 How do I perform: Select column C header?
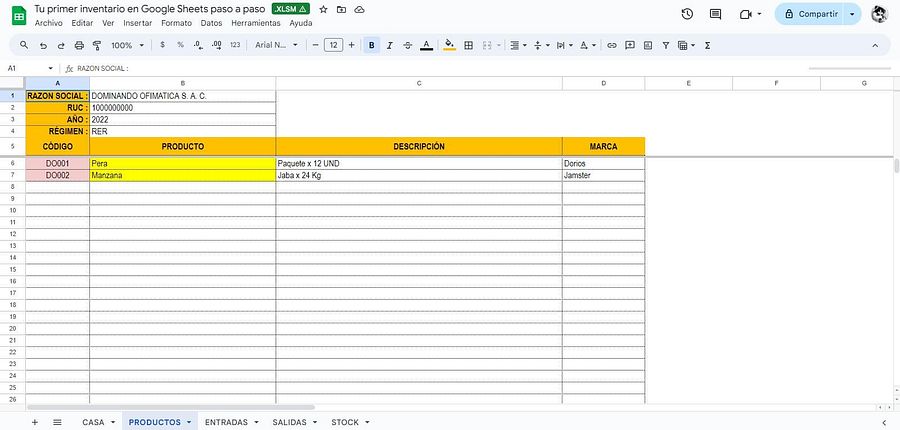[x=419, y=83]
